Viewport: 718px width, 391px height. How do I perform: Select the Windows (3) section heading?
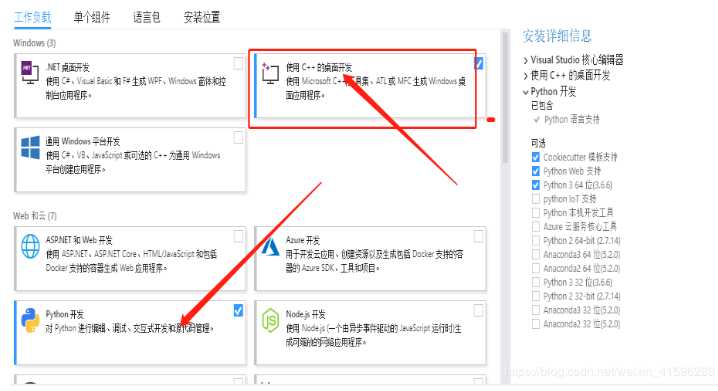(x=34, y=43)
